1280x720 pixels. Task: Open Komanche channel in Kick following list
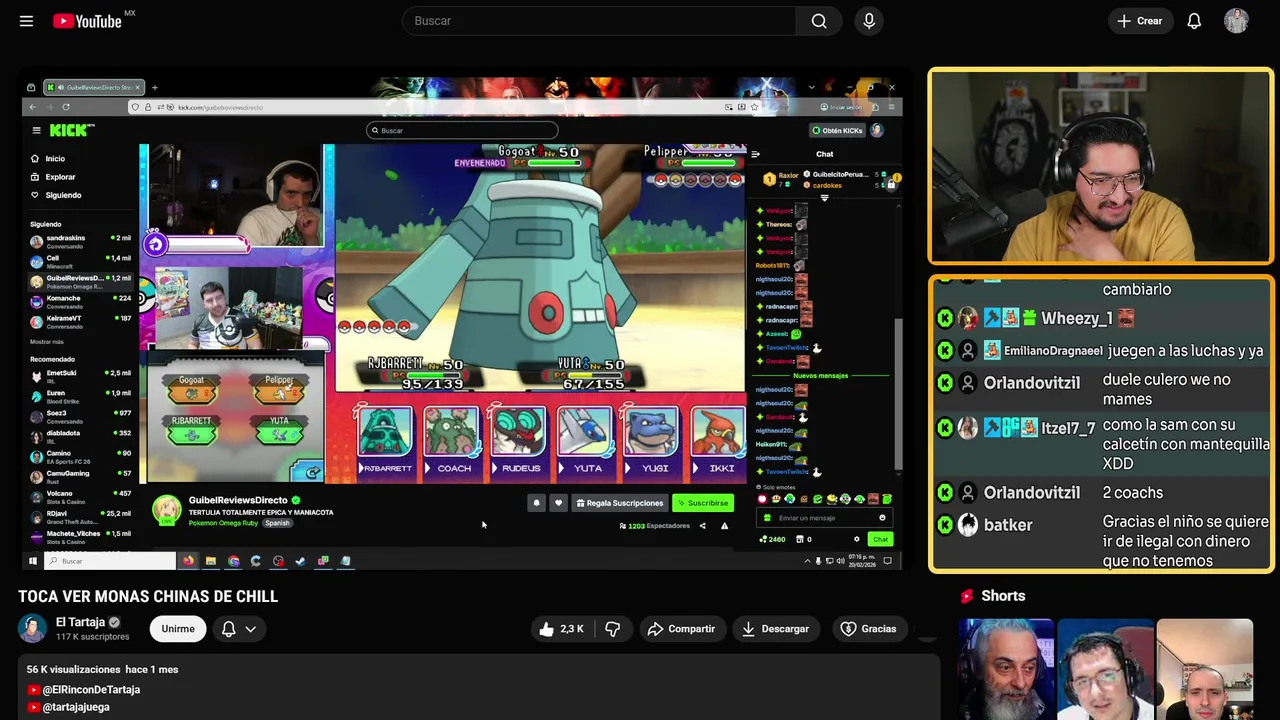point(80,301)
